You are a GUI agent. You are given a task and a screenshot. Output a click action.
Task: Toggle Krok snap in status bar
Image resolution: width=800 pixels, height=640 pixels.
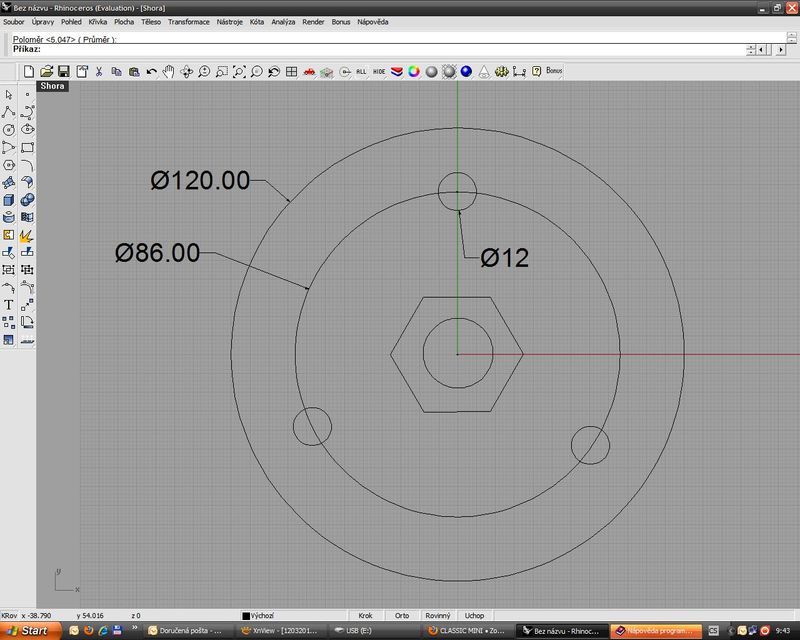[366, 616]
